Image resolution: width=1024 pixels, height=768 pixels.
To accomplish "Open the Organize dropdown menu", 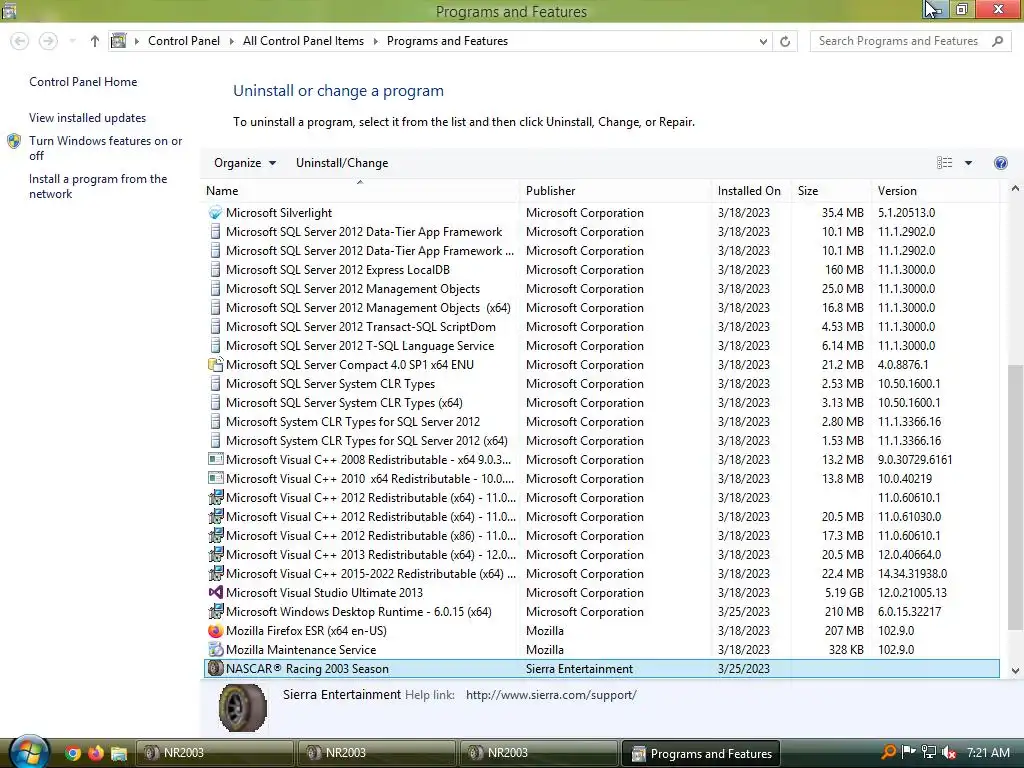I will point(245,163).
